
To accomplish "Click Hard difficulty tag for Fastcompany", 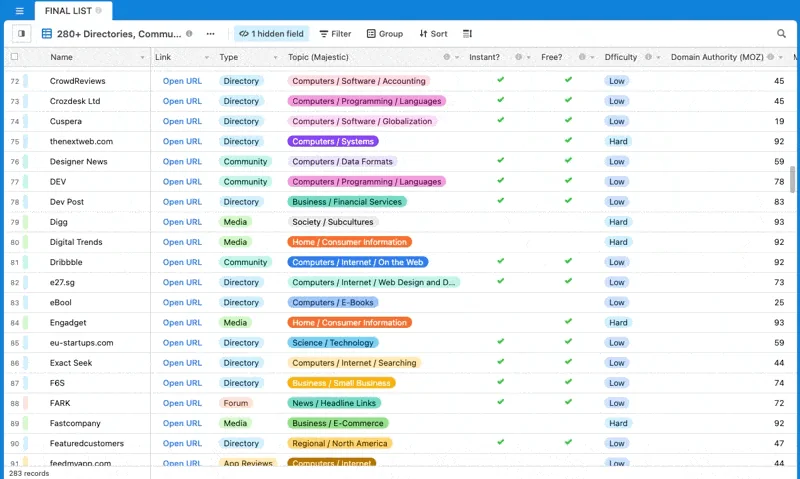I will (x=618, y=423).
